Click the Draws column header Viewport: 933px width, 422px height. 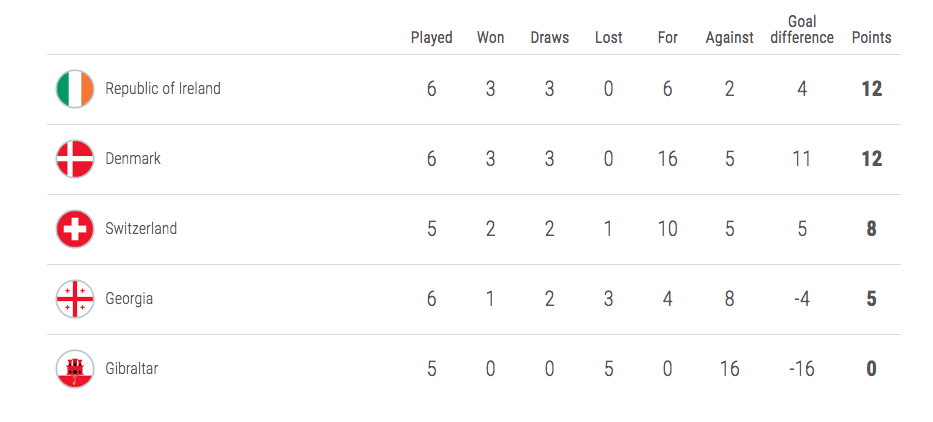pos(550,38)
